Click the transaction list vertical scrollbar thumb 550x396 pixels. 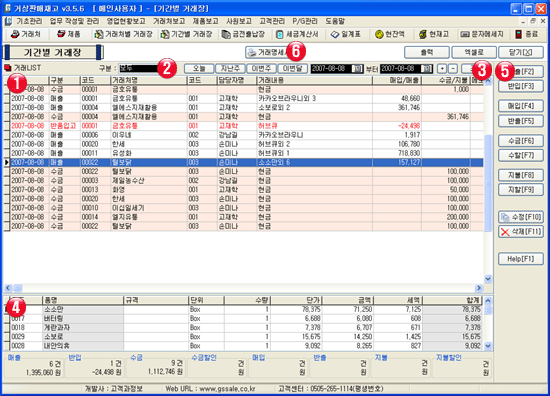[488, 183]
